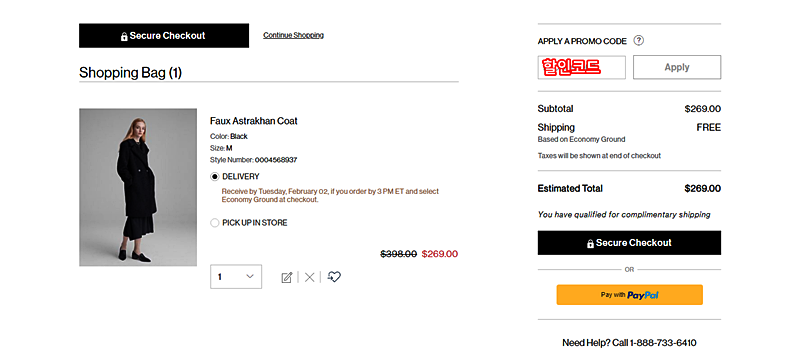Save coat to wishlist with heart icon

[334, 277]
